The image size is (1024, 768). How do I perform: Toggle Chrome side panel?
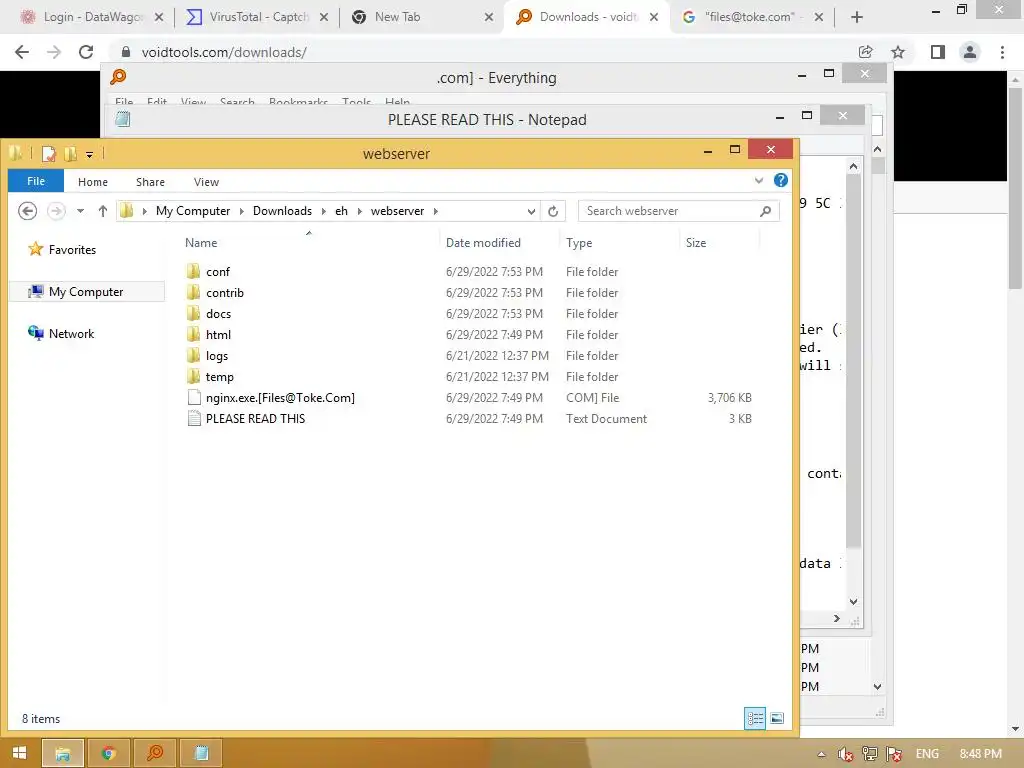tap(938, 52)
